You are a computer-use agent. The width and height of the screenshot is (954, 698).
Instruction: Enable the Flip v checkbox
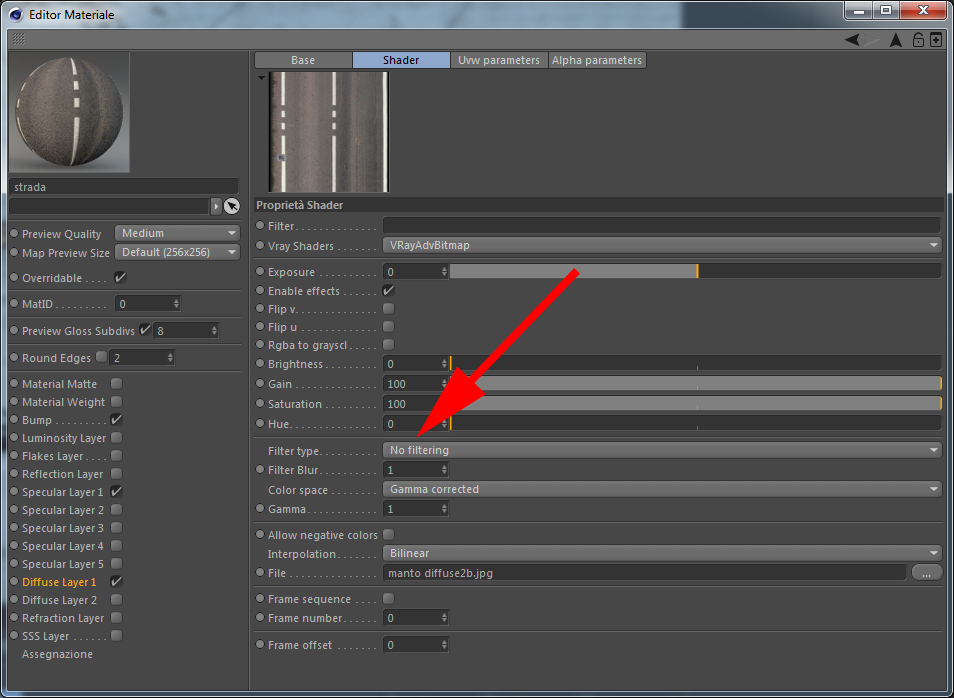(x=388, y=309)
